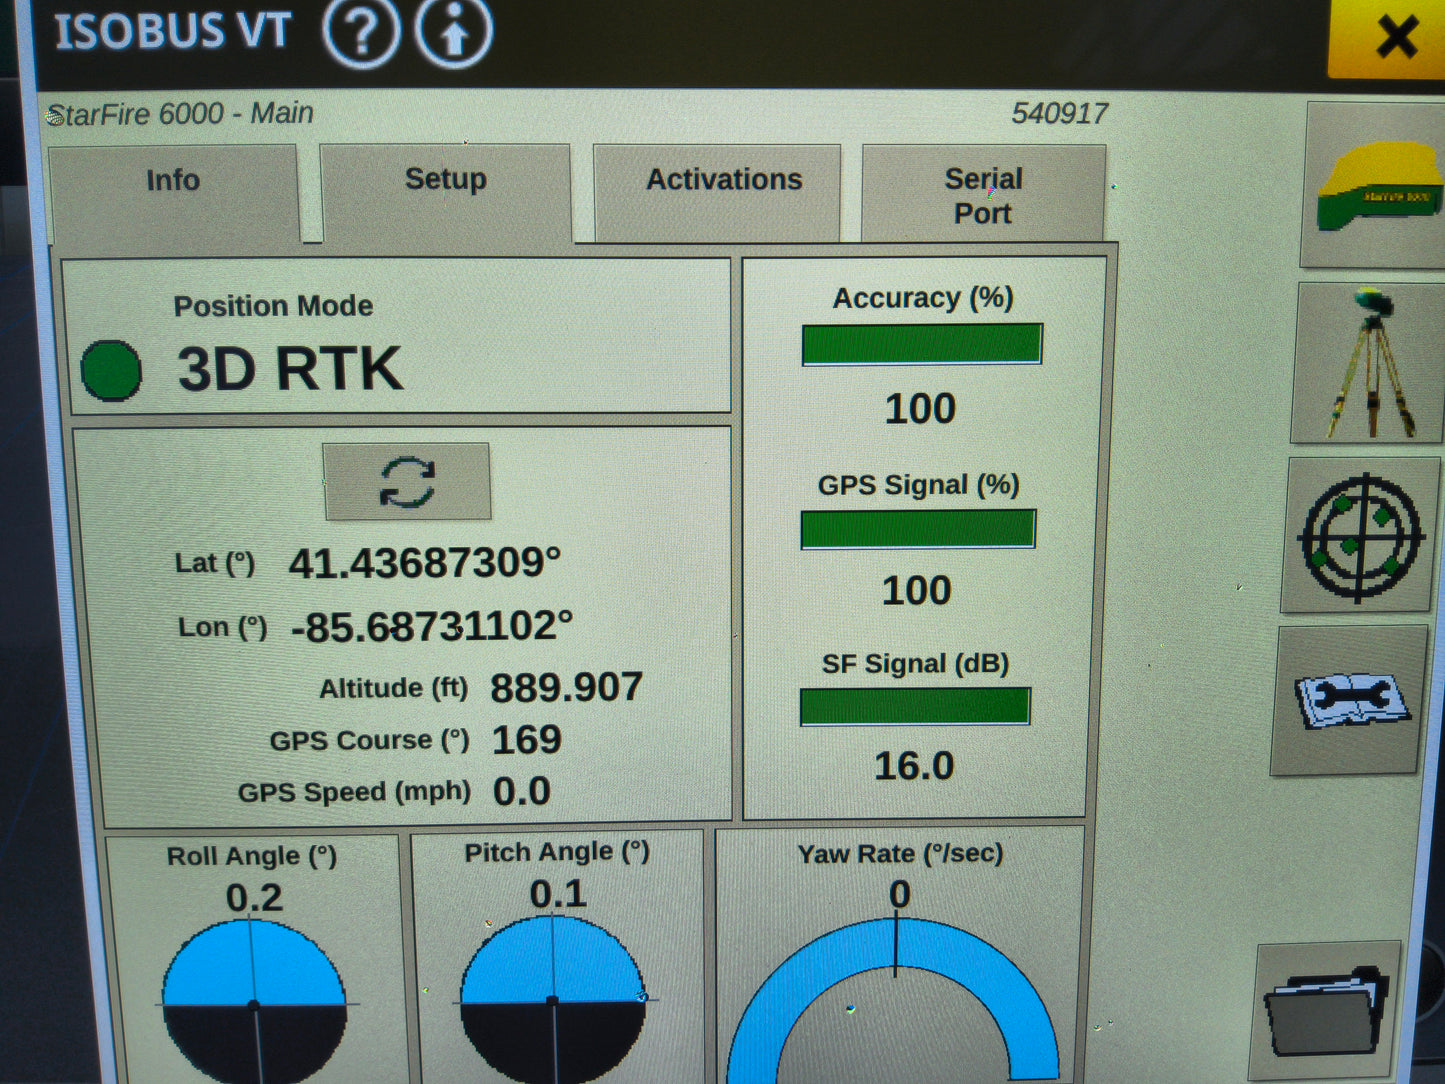Select the Accuracy (%) label

(x=923, y=298)
